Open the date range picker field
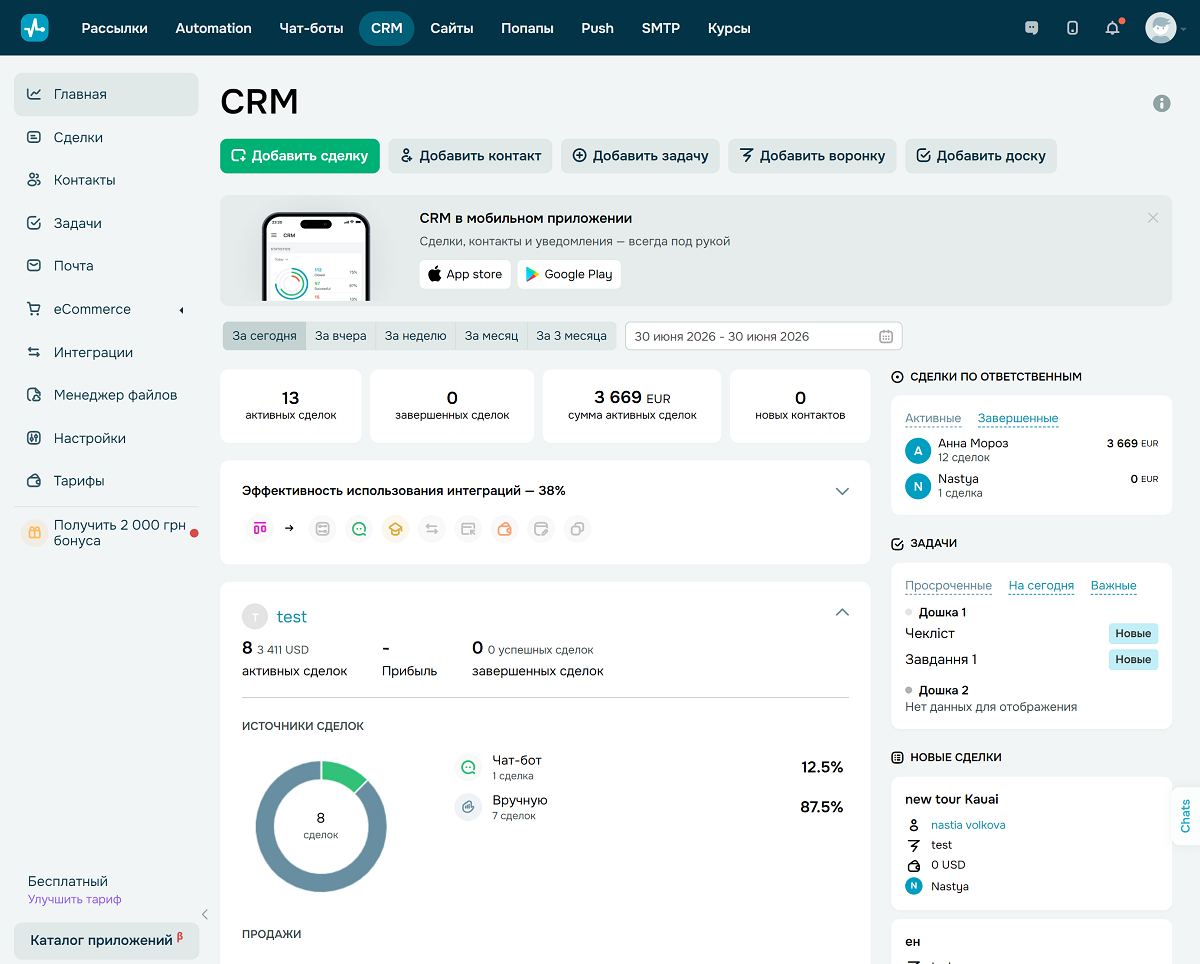This screenshot has width=1200, height=964. (x=763, y=336)
